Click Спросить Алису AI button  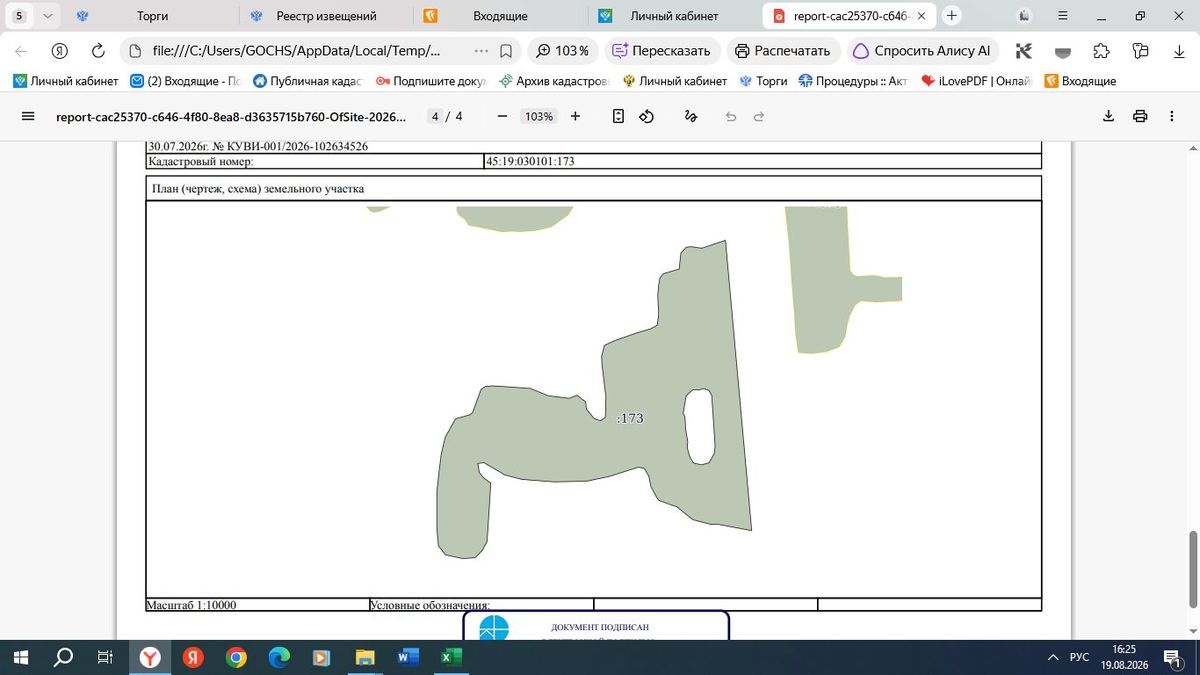[922, 51]
